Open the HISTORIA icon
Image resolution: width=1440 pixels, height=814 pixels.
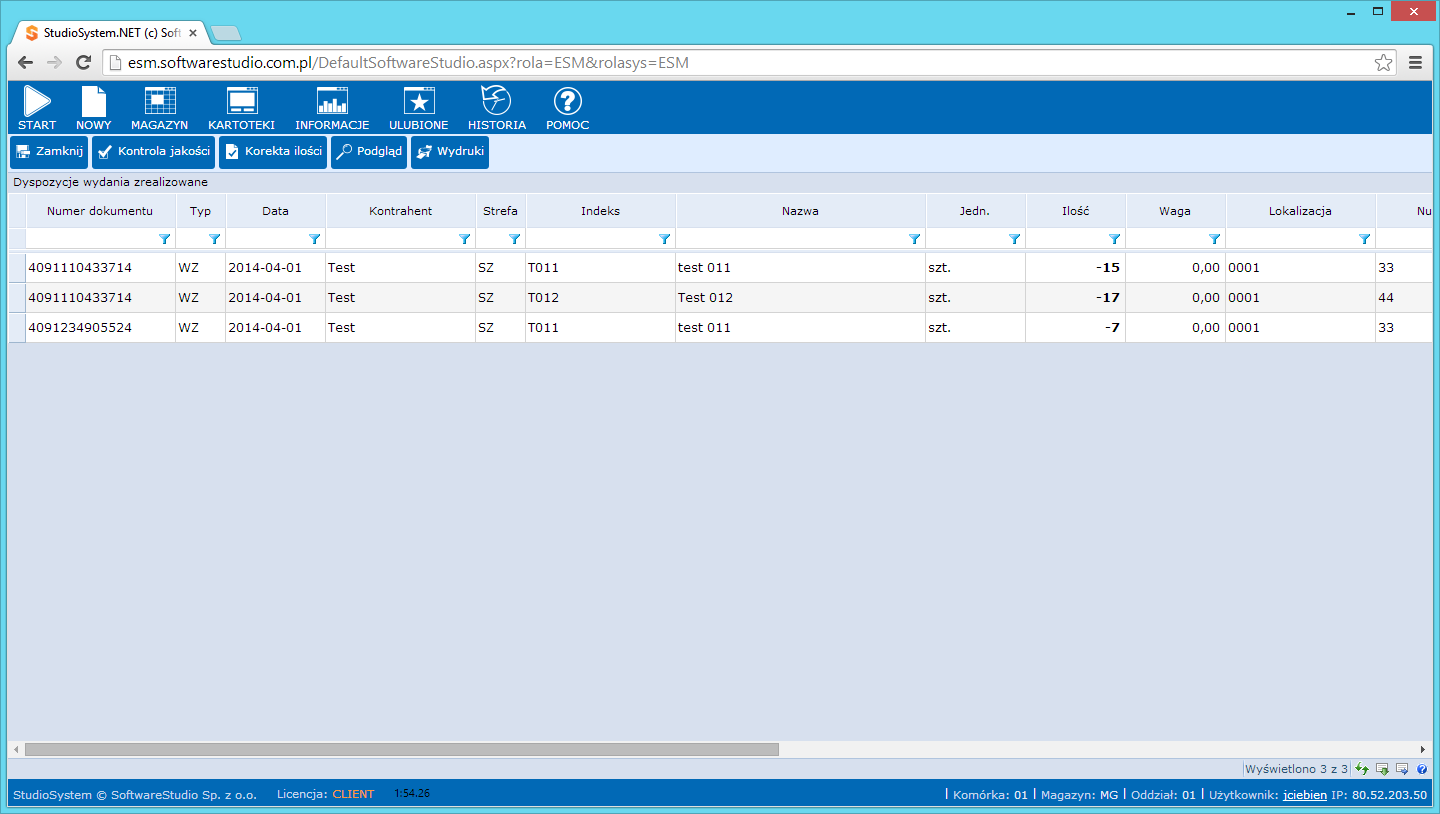pyautogui.click(x=497, y=108)
